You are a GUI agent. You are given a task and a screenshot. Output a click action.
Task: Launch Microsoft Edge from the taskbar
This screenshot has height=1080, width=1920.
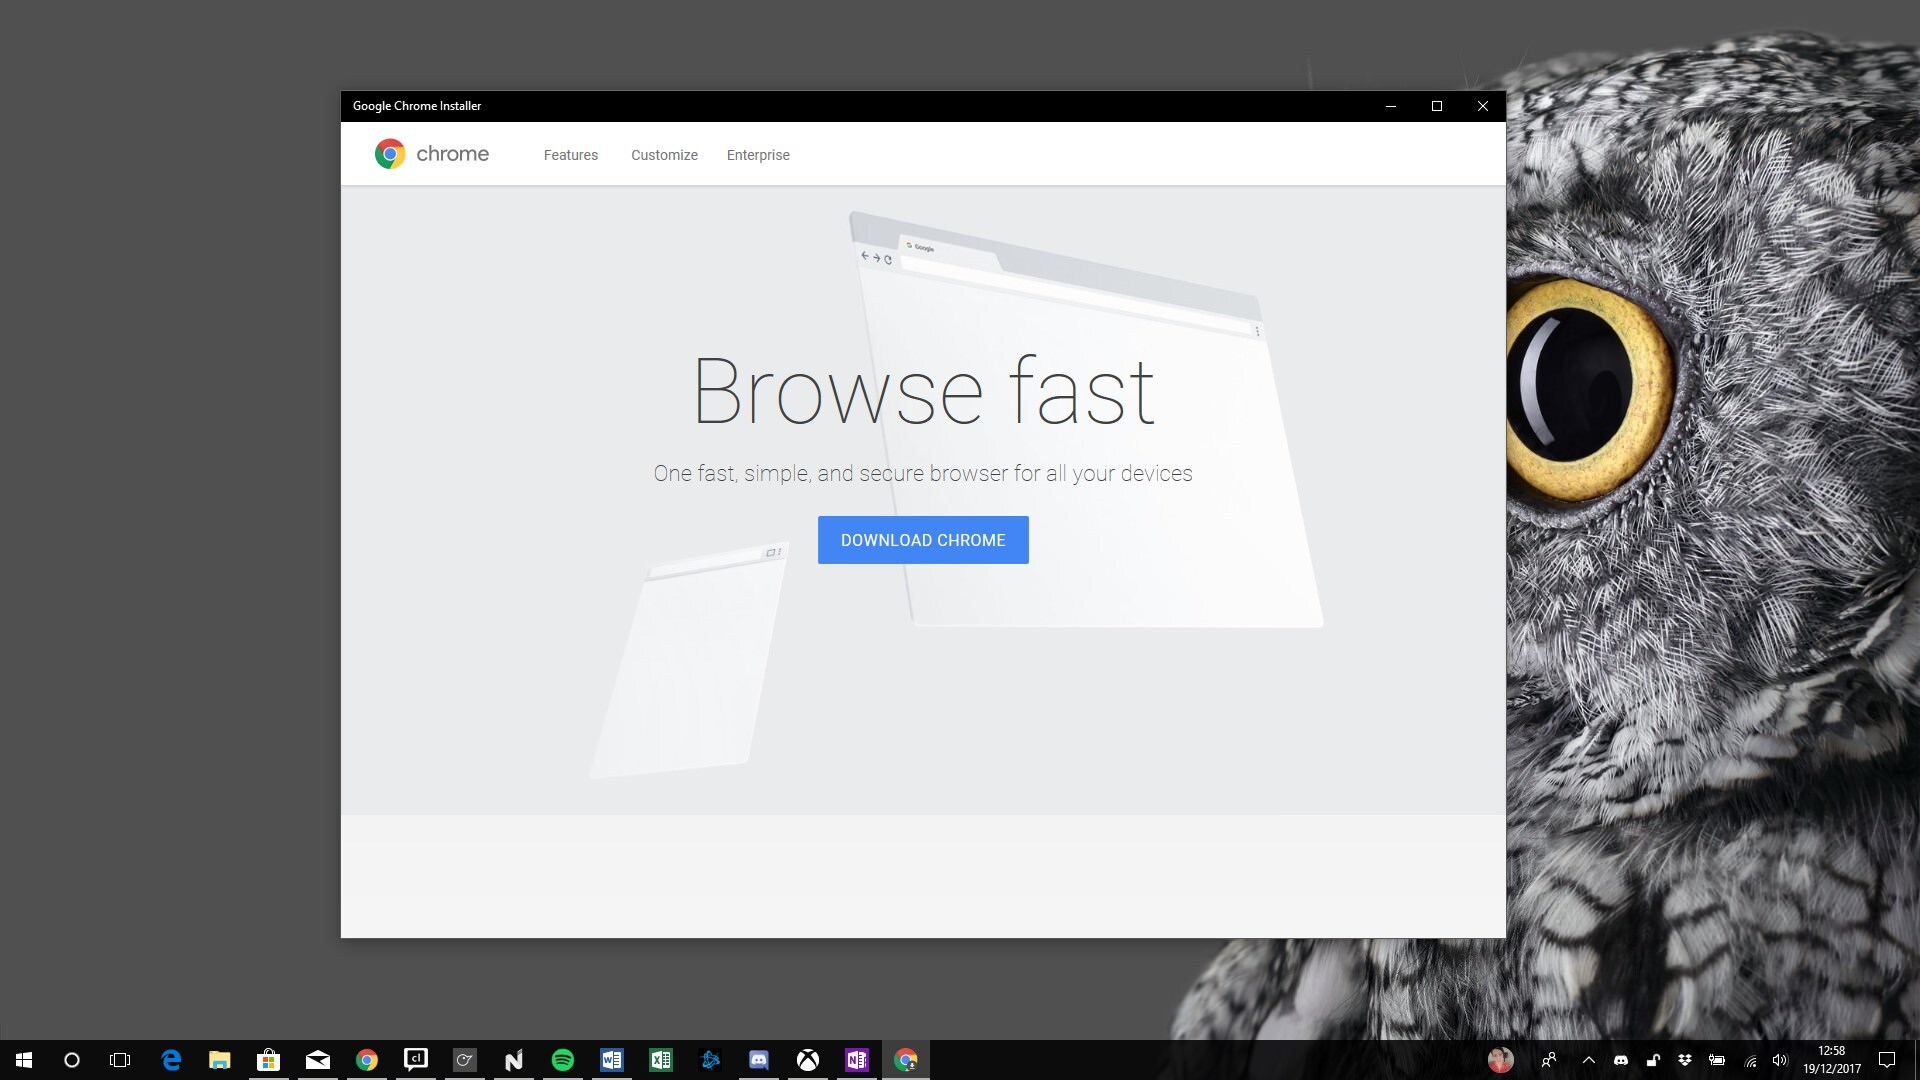pyautogui.click(x=171, y=1059)
